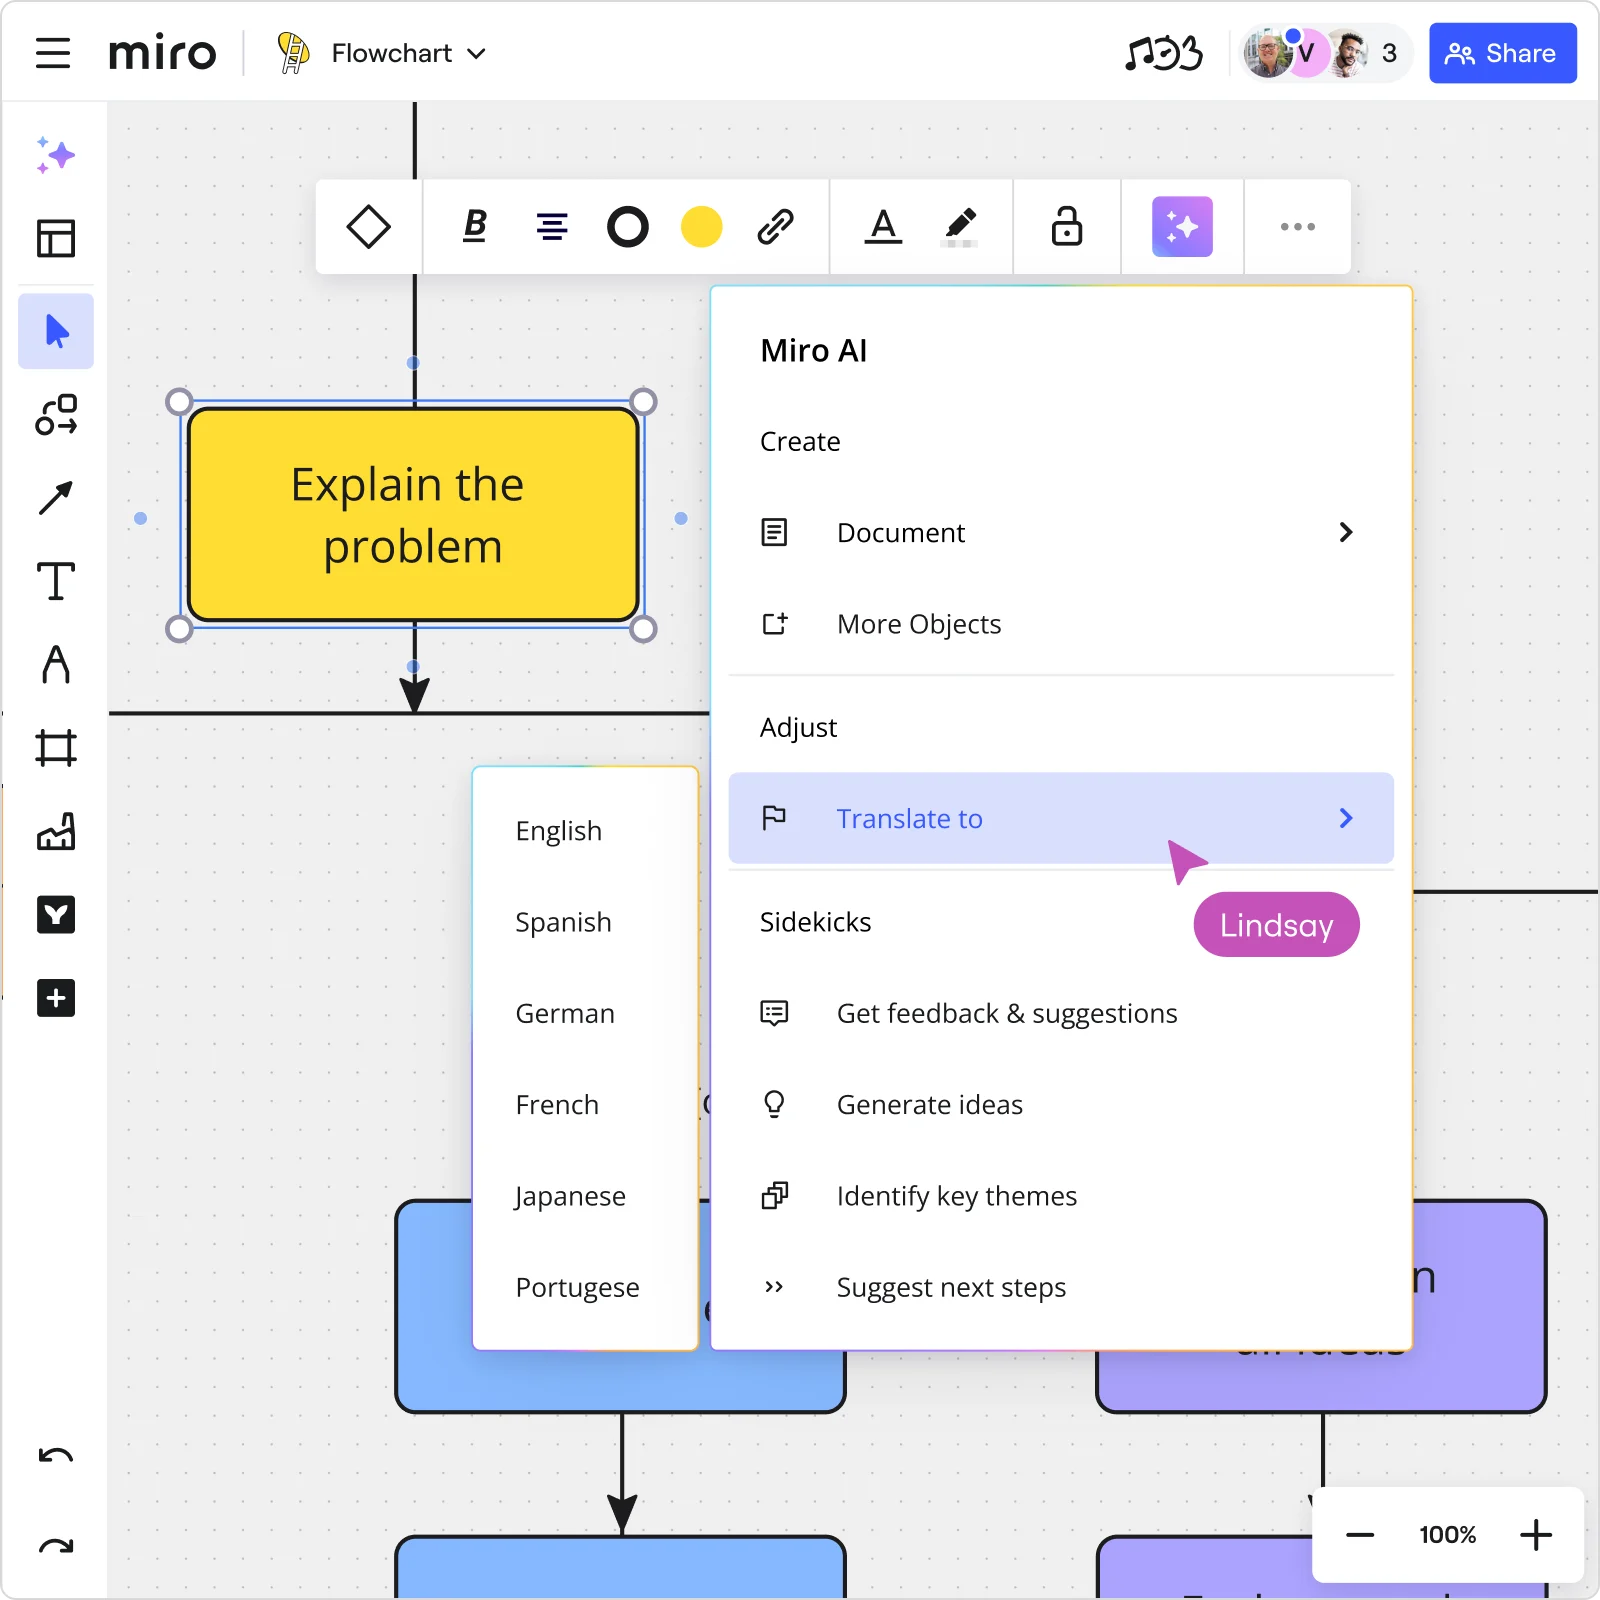Open the Translate to submenu
Screen dimensions: 1600x1600
(x=1061, y=818)
